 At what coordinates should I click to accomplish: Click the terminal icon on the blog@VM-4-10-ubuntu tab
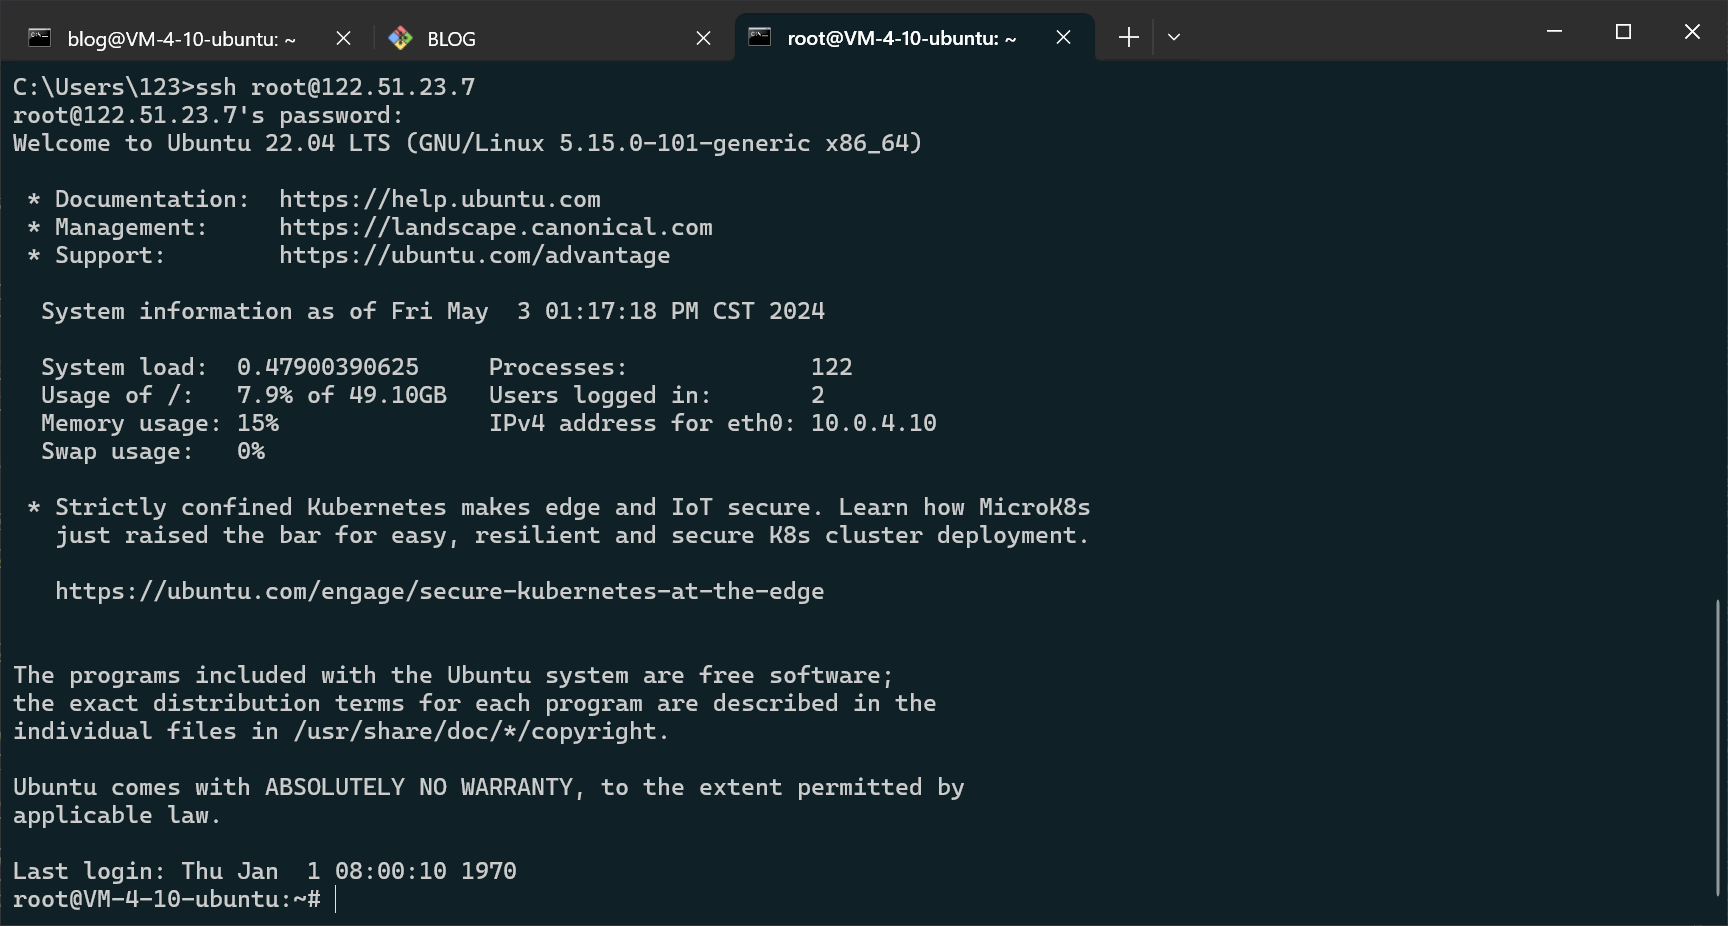[39, 38]
